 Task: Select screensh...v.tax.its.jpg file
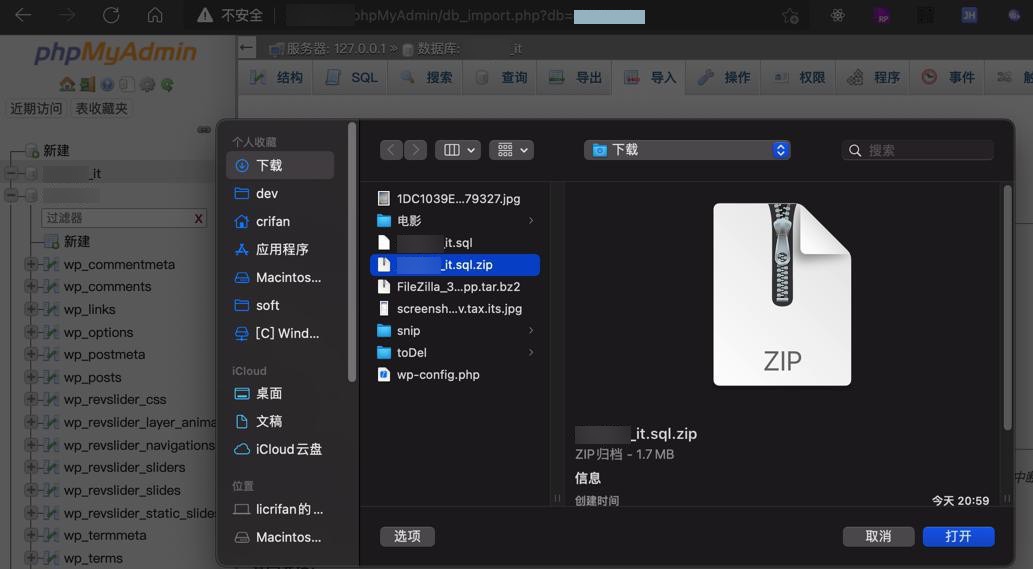pyautogui.click(x=455, y=308)
